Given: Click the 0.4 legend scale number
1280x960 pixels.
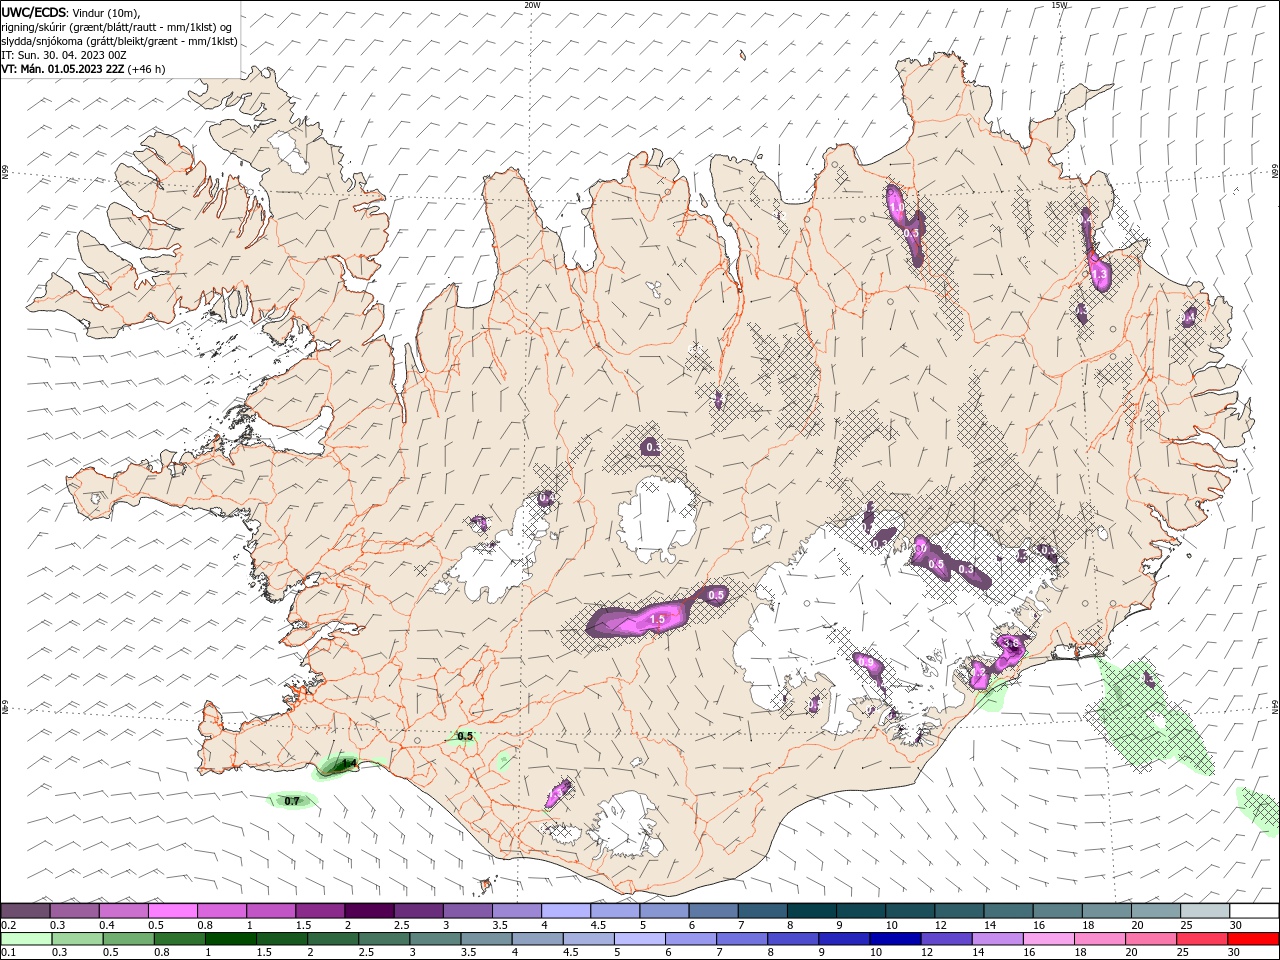Looking at the screenshot, I should (107, 925).
